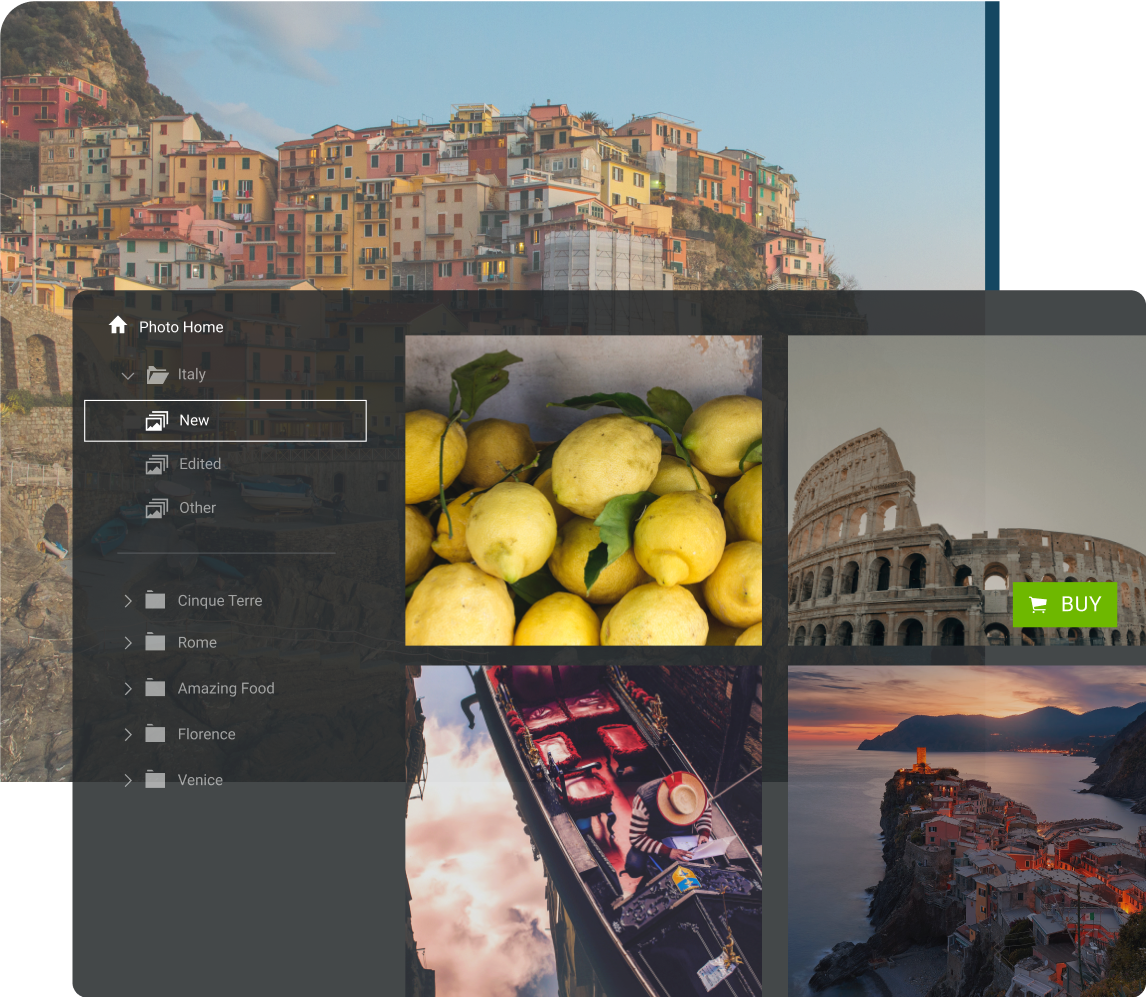Expand the Cinque Terre folder chevron
Viewport: 1147px width, 997px height.
pyautogui.click(x=127, y=600)
